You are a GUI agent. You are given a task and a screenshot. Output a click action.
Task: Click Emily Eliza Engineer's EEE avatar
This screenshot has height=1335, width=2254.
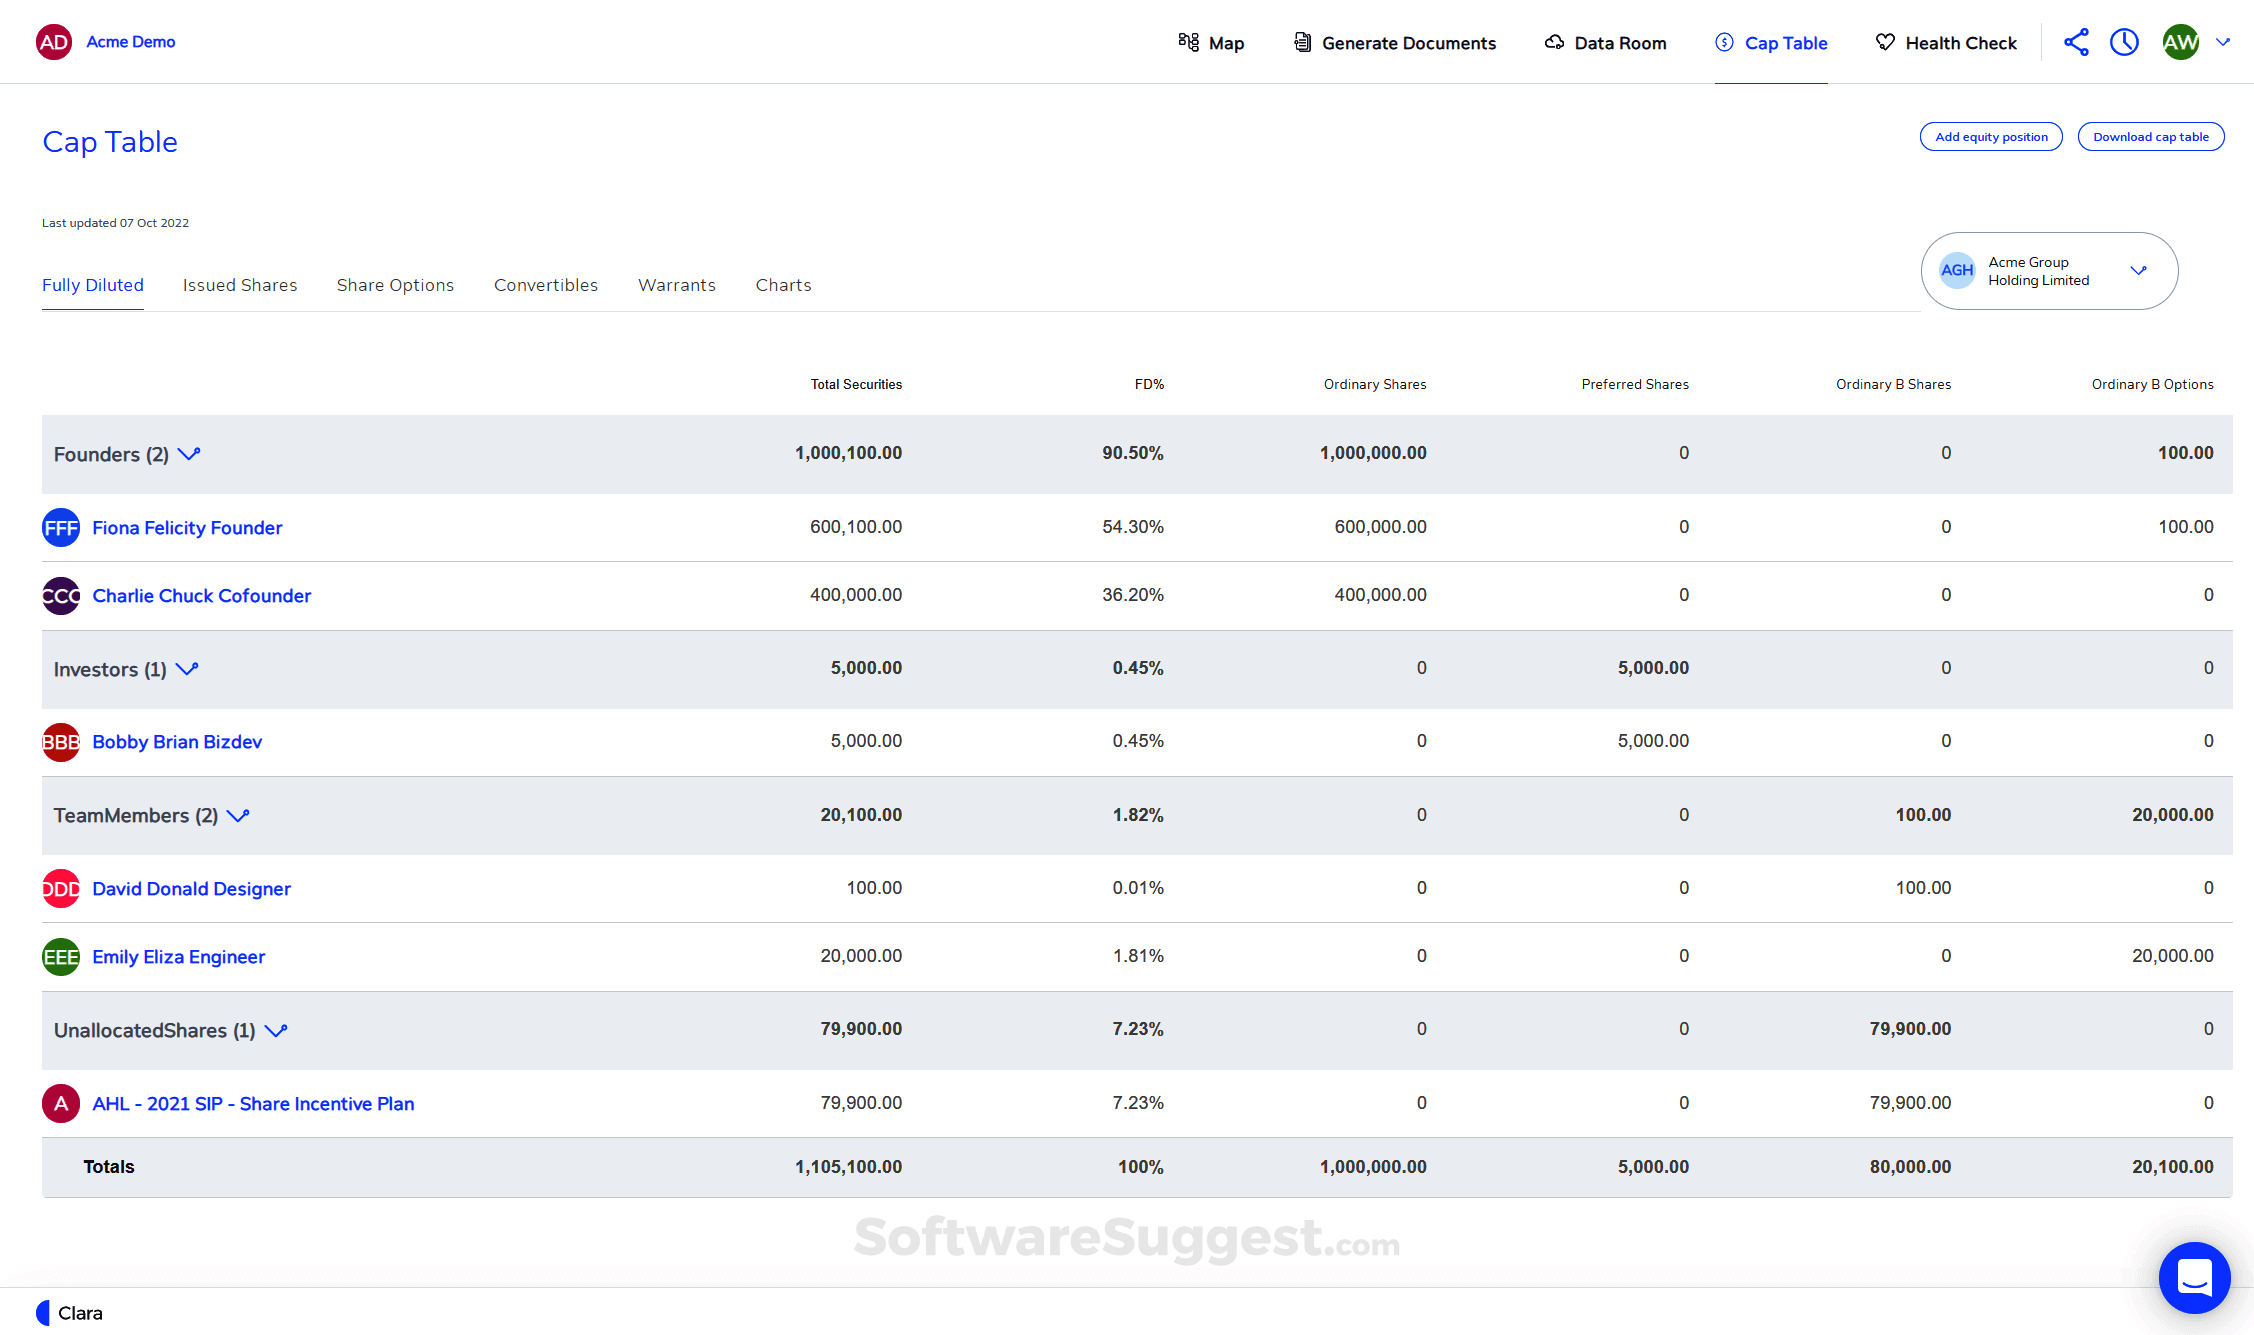[61, 957]
